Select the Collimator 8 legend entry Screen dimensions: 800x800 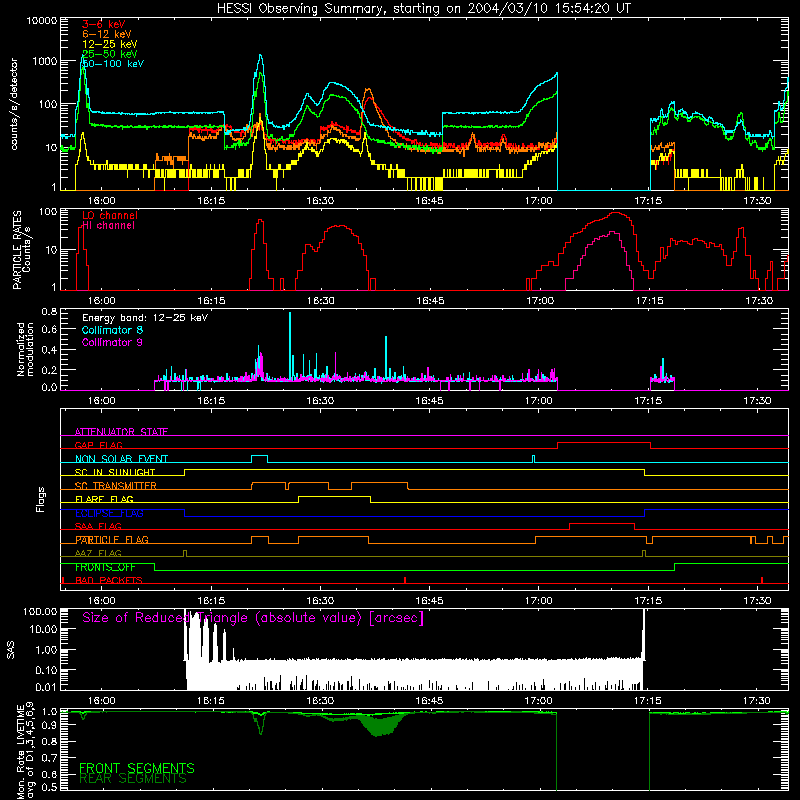[112, 330]
